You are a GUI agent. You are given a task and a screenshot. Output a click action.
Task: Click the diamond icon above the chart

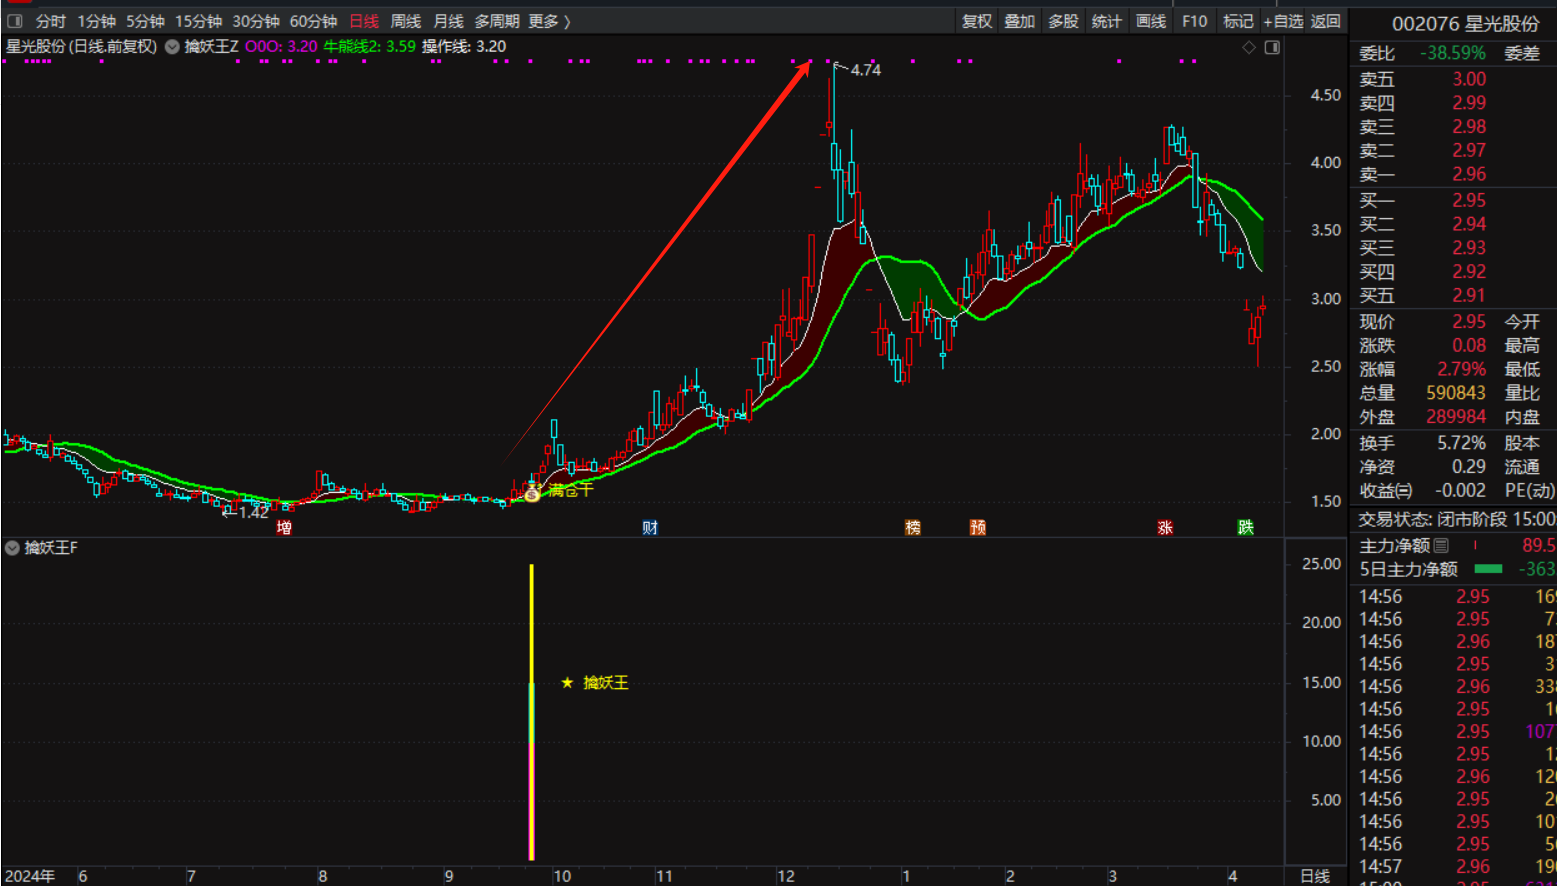coord(1248,47)
